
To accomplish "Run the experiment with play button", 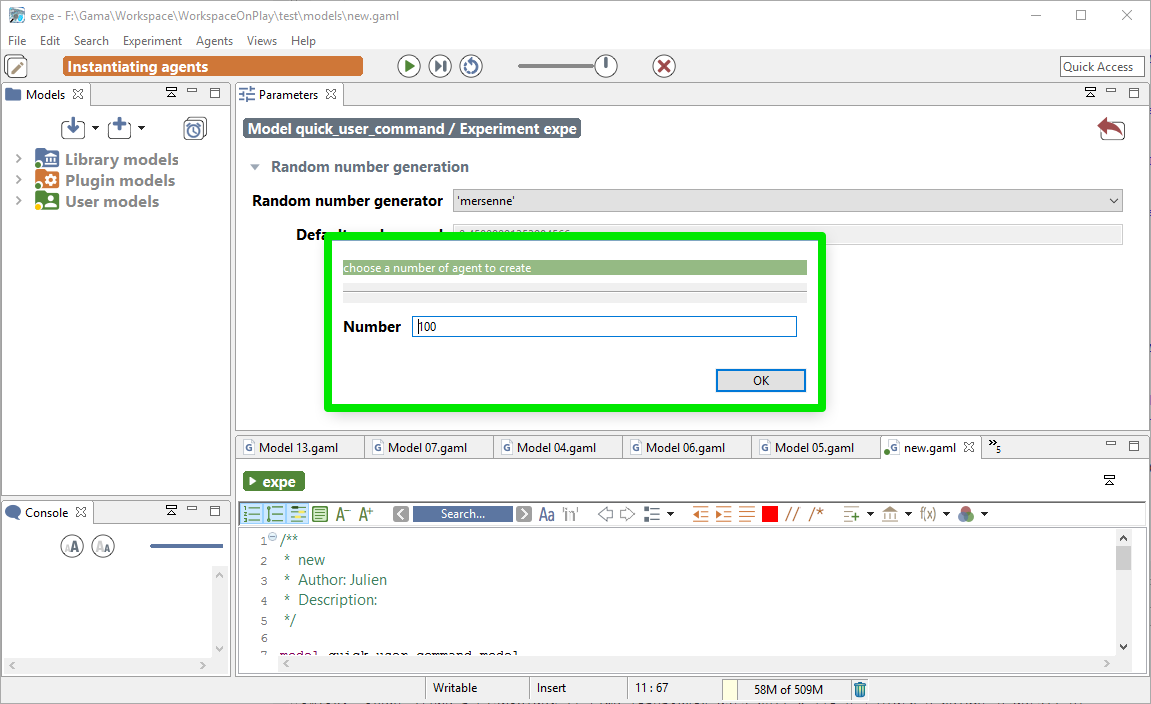I will [409, 66].
